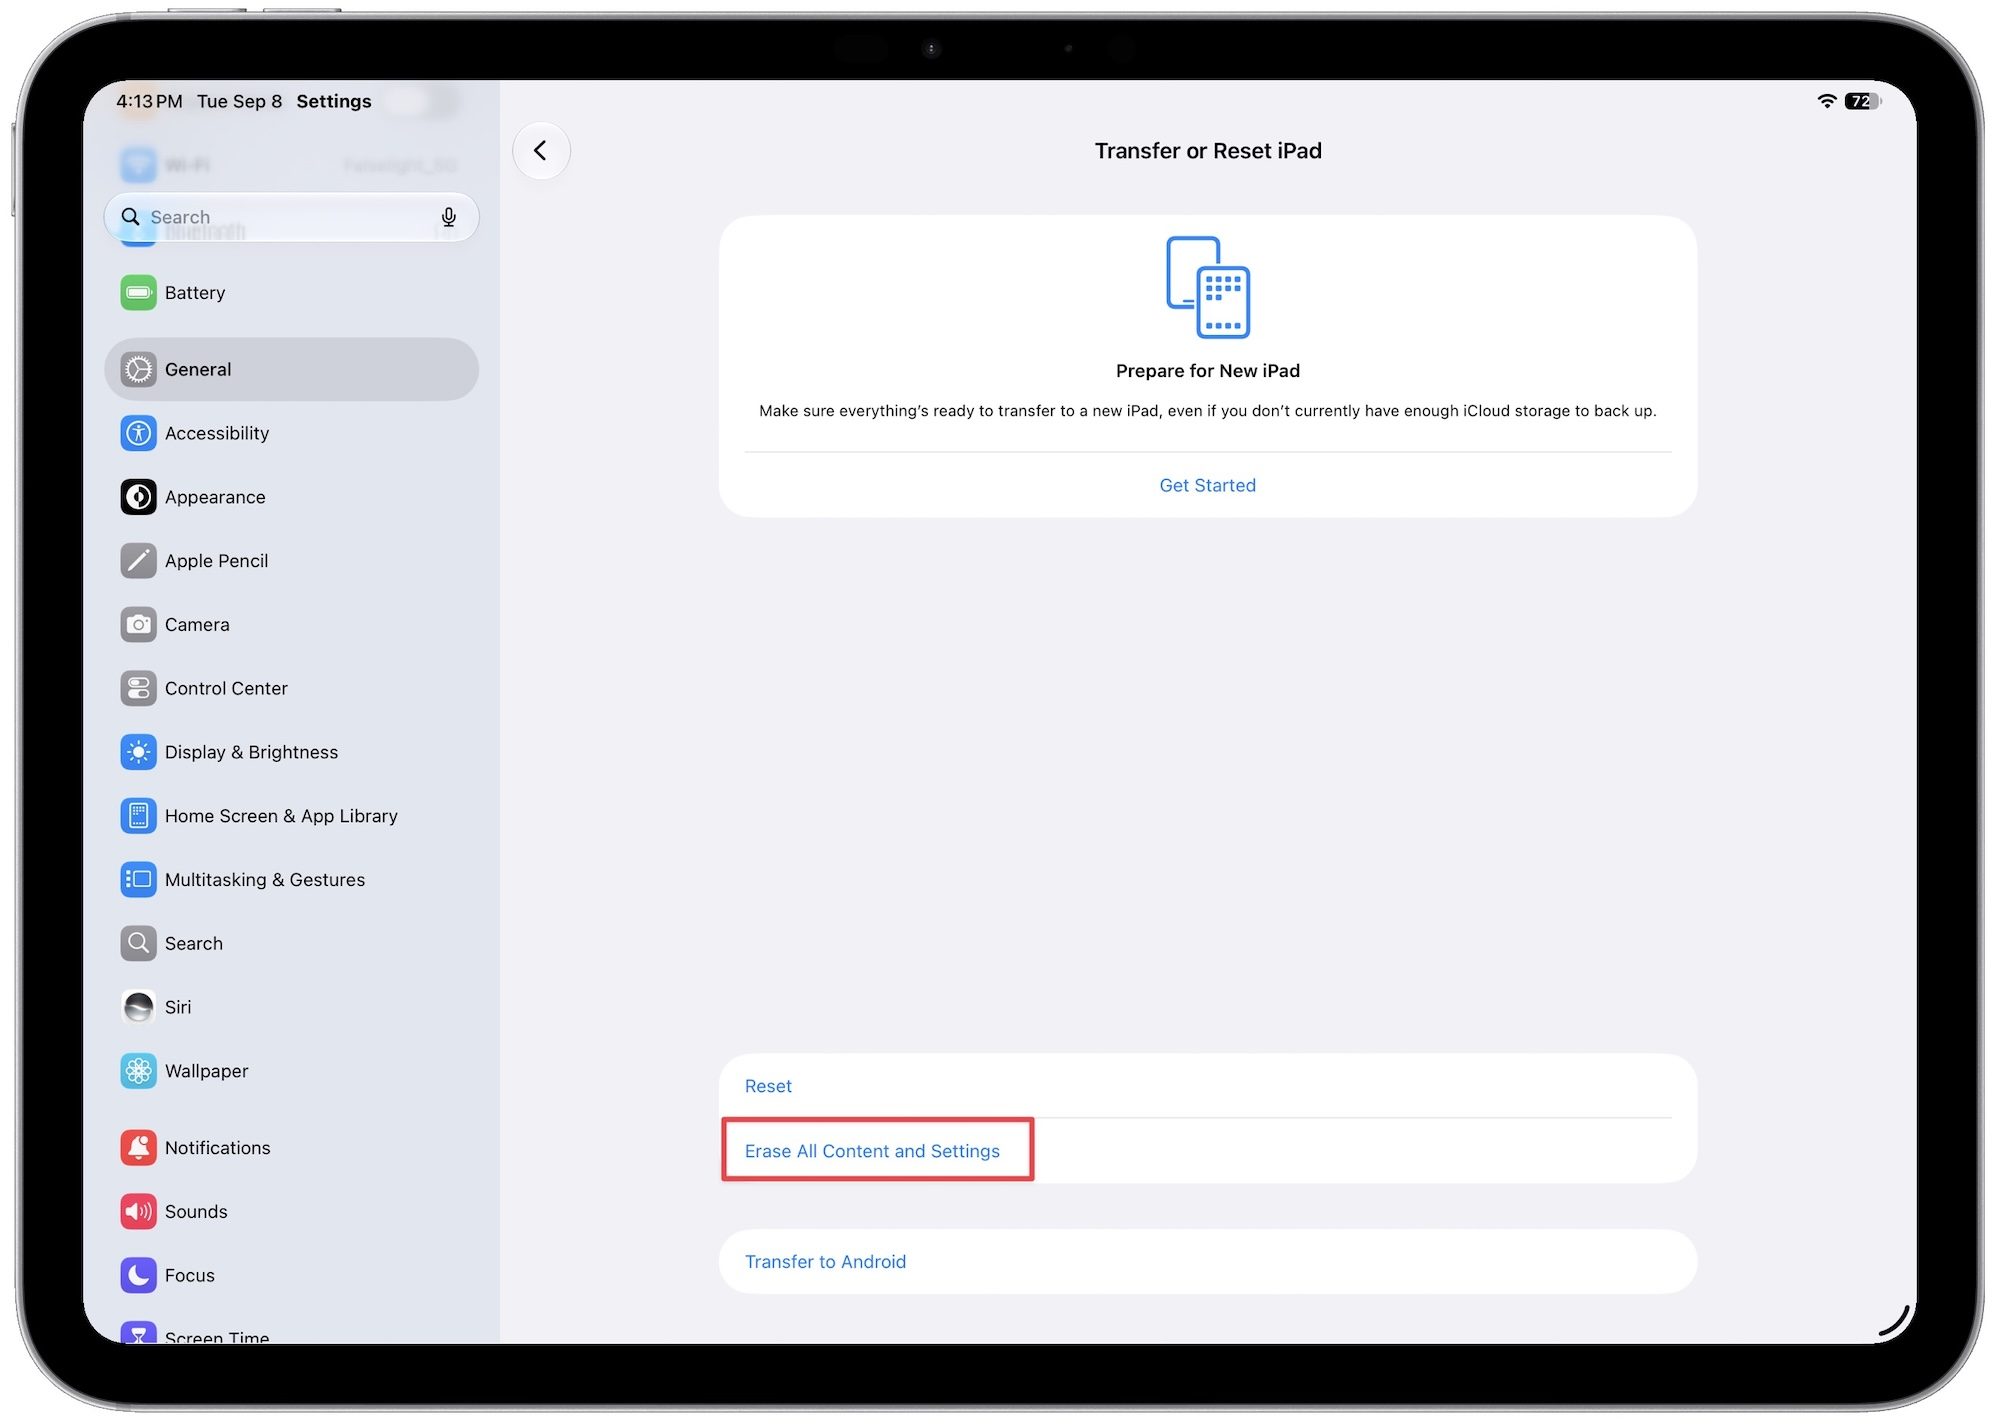2000x1424 pixels.
Task: Click the Settings title in sidebar header
Action: pos(334,101)
